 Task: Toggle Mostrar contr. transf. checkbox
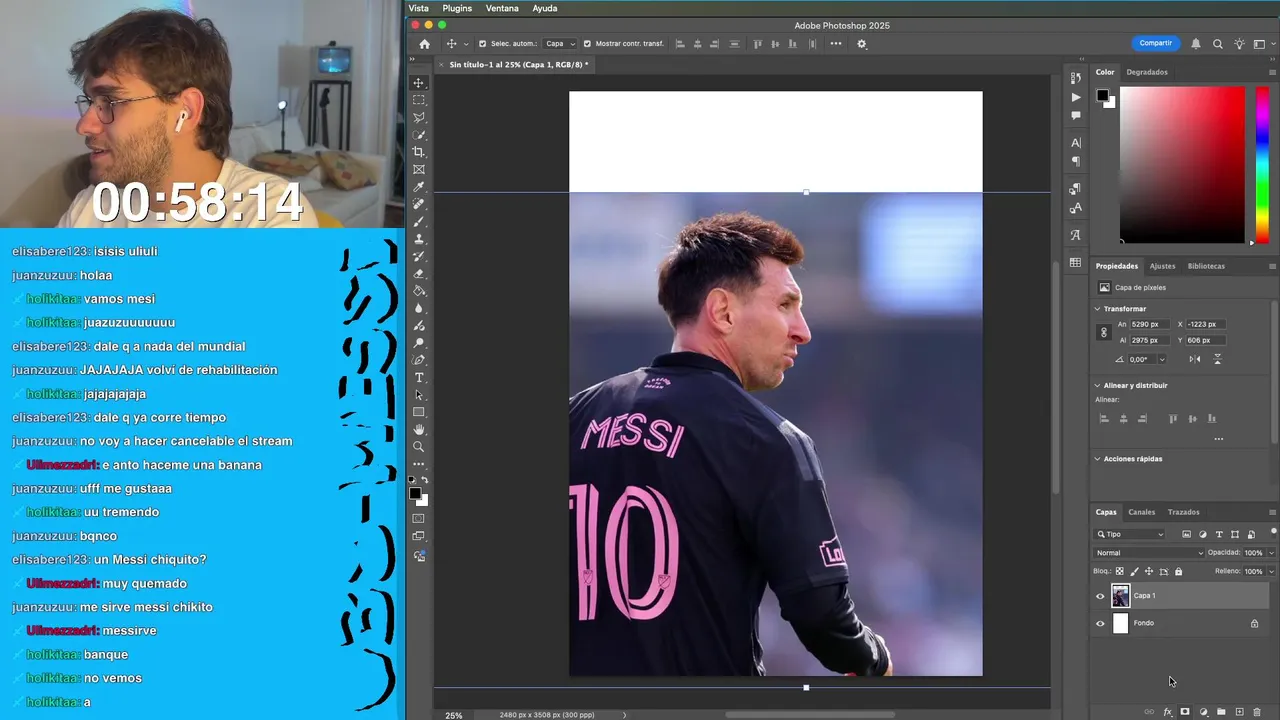[587, 44]
